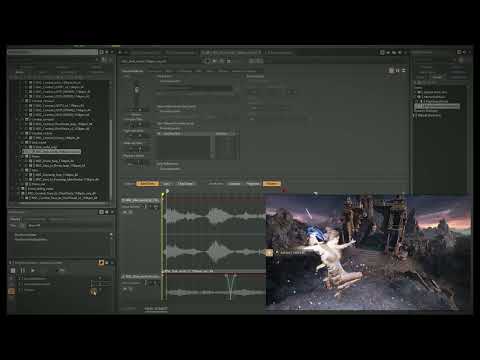
Task: Start playback with the Transport Control play button
Action: [x=33, y=271]
